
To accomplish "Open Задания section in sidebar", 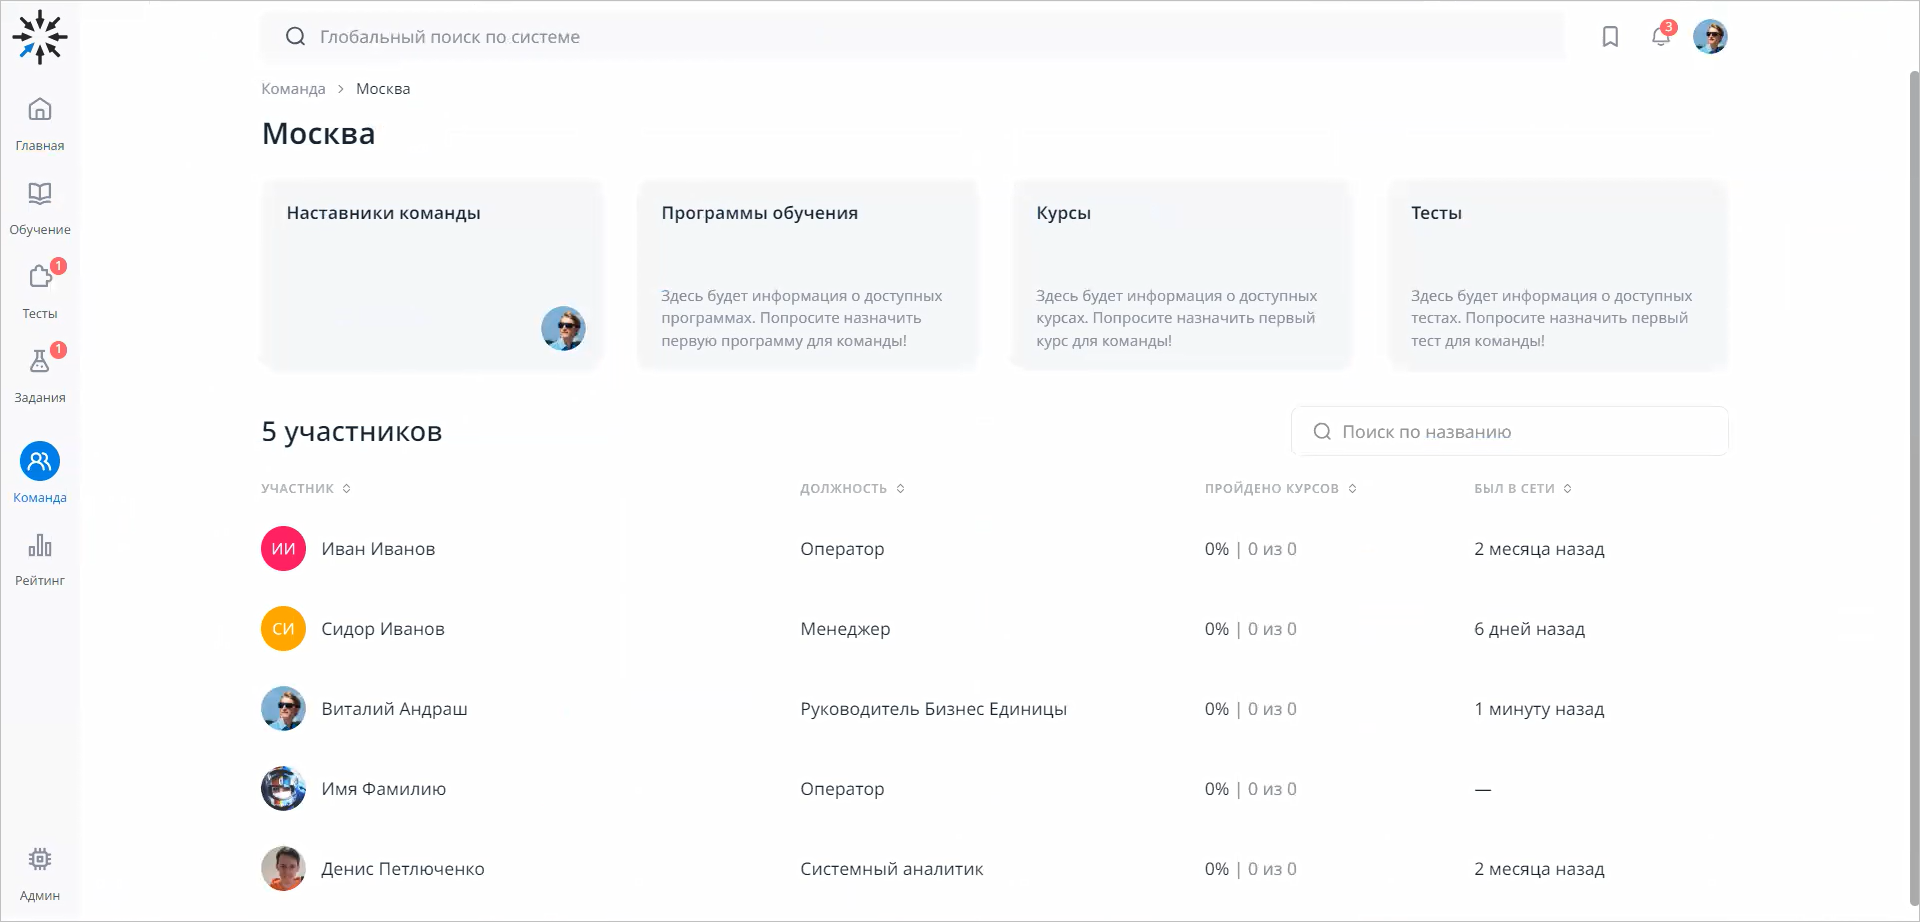I will click(x=40, y=374).
